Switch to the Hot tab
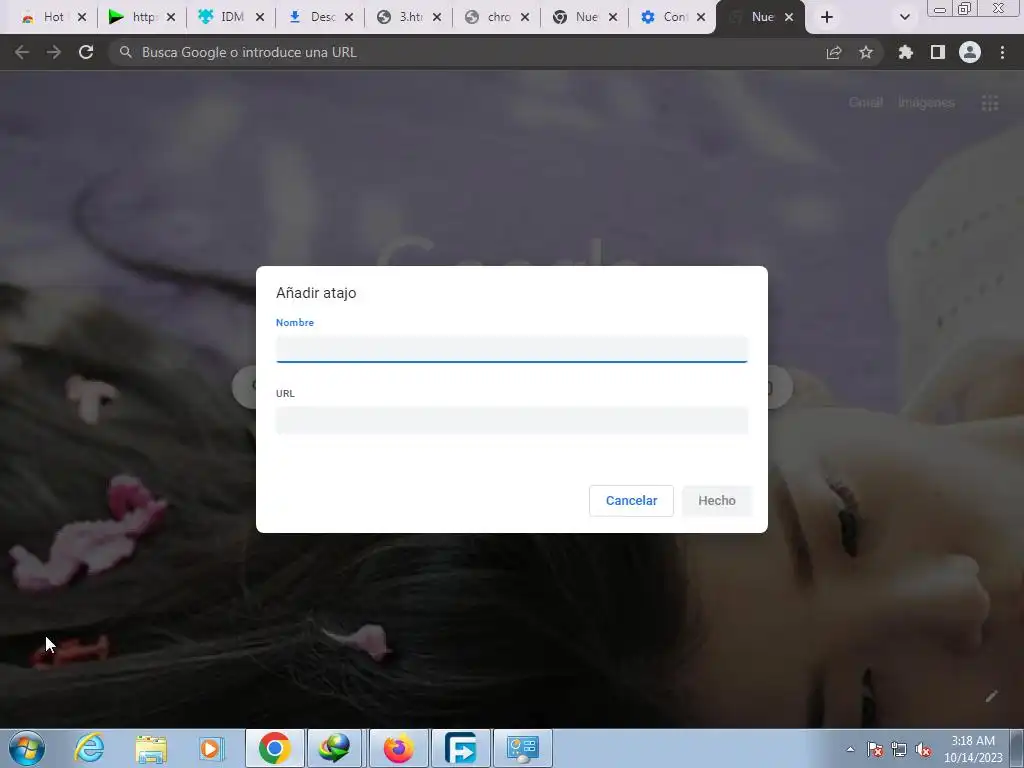The image size is (1024, 768). (54, 17)
